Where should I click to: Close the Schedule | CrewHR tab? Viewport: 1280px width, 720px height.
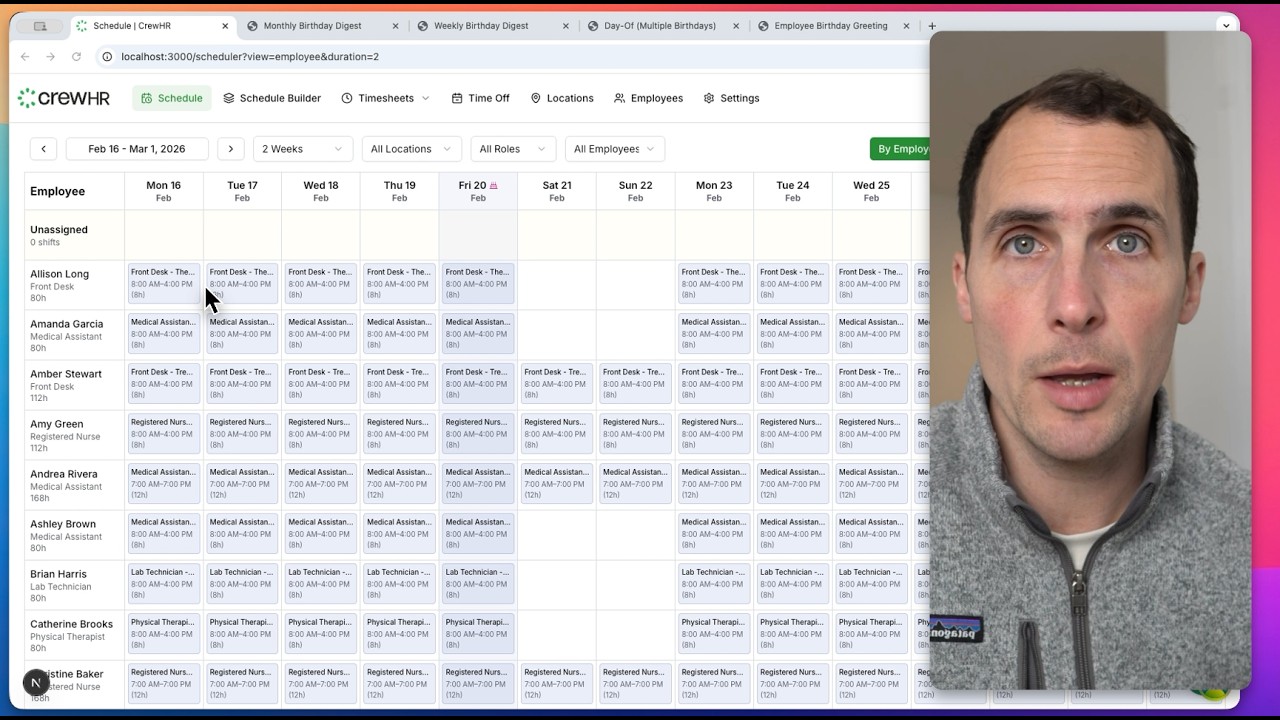(225, 26)
